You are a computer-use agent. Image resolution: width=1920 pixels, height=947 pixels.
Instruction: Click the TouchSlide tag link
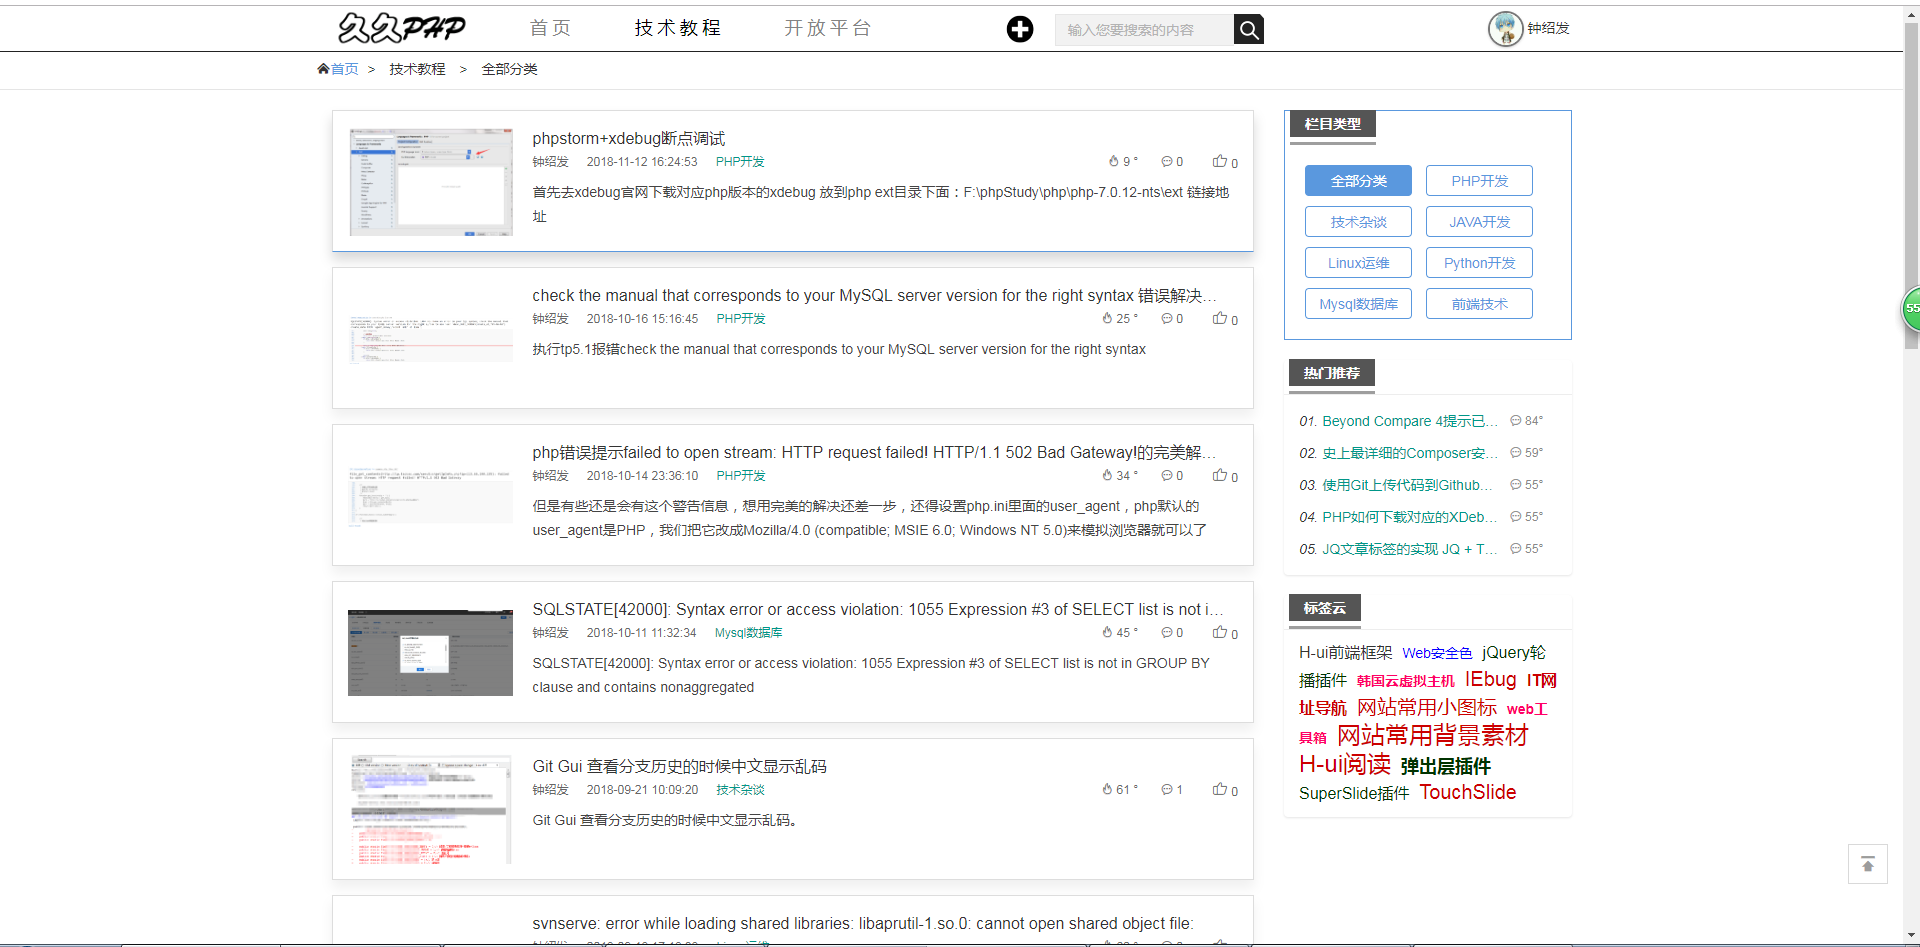tap(1467, 792)
